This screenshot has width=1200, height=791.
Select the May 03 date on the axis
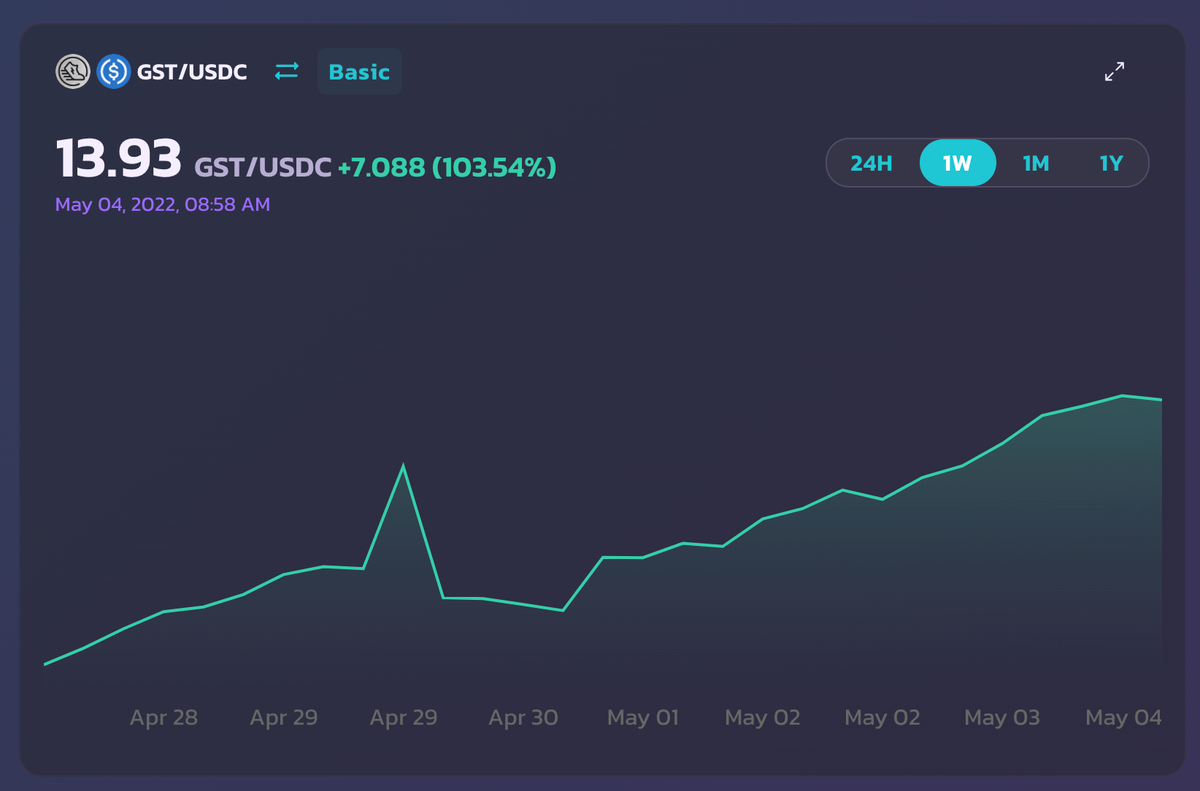pyautogui.click(x=1002, y=718)
